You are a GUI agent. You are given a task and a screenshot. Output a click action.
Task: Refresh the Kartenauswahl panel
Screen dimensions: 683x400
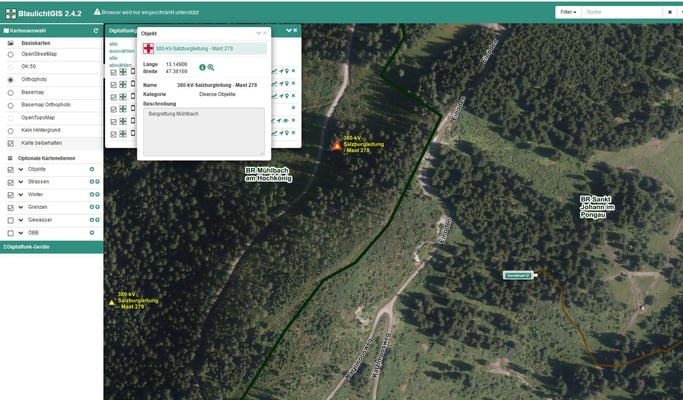coord(96,31)
